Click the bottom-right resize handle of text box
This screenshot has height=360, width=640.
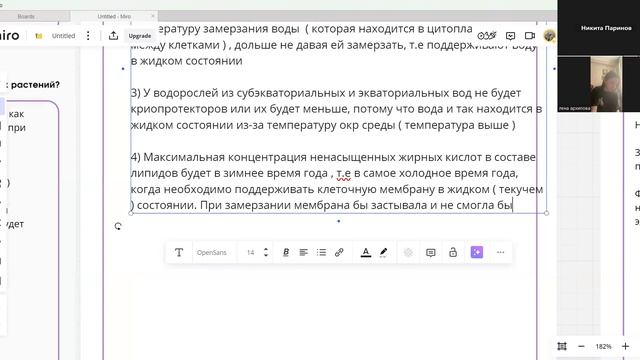[547, 213]
